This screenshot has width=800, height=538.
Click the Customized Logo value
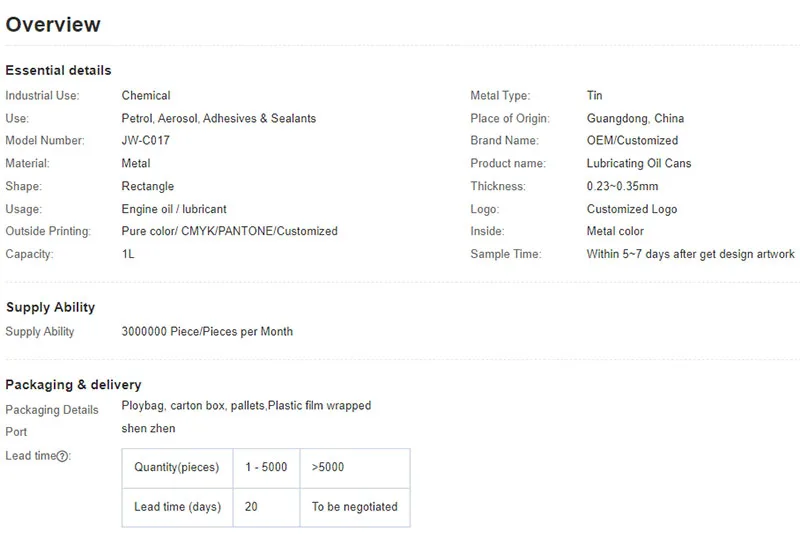(x=631, y=209)
